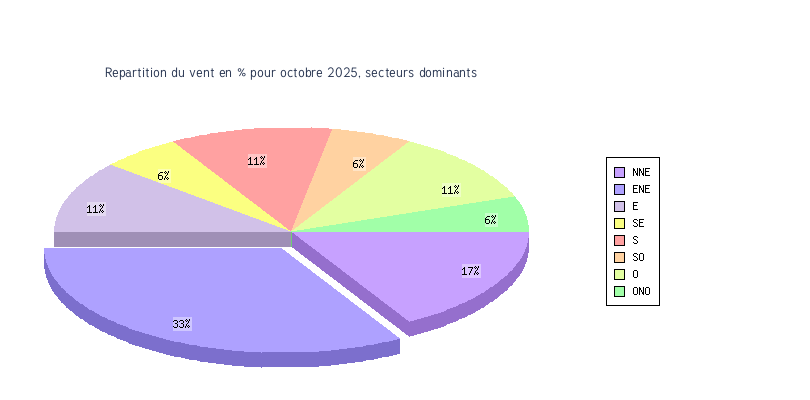Screen dimensions: 810x400
Task: Click the NNE legend label text
Action: [x=641, y=172]
